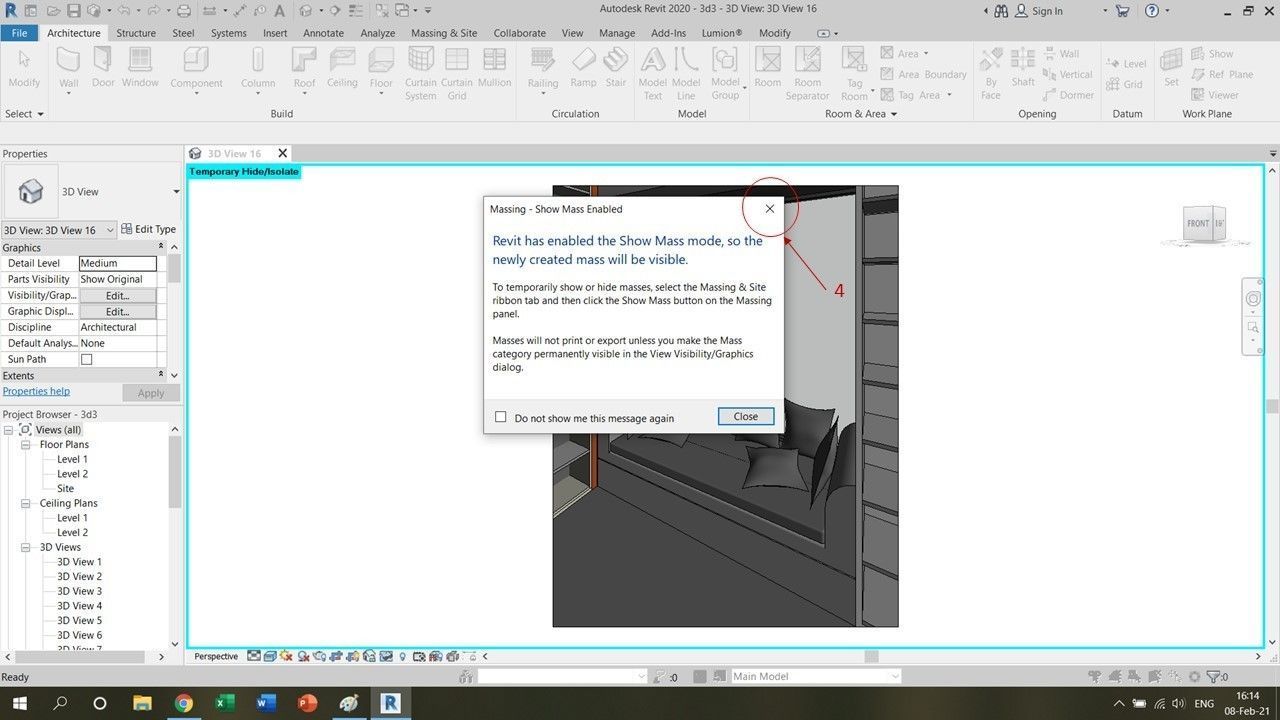The height and width of the screenshot is (720, 1280).
Task: Open Excel from the taskbar
Action: [224, 703]
